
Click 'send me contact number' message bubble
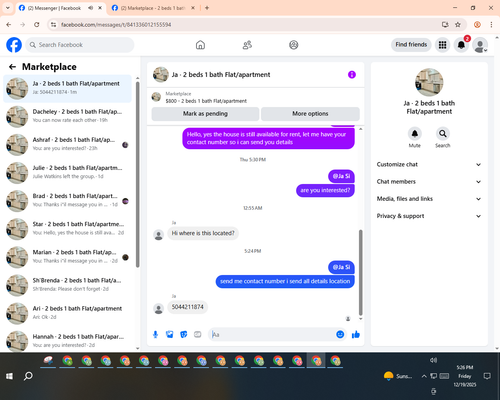tap(285, 281)
